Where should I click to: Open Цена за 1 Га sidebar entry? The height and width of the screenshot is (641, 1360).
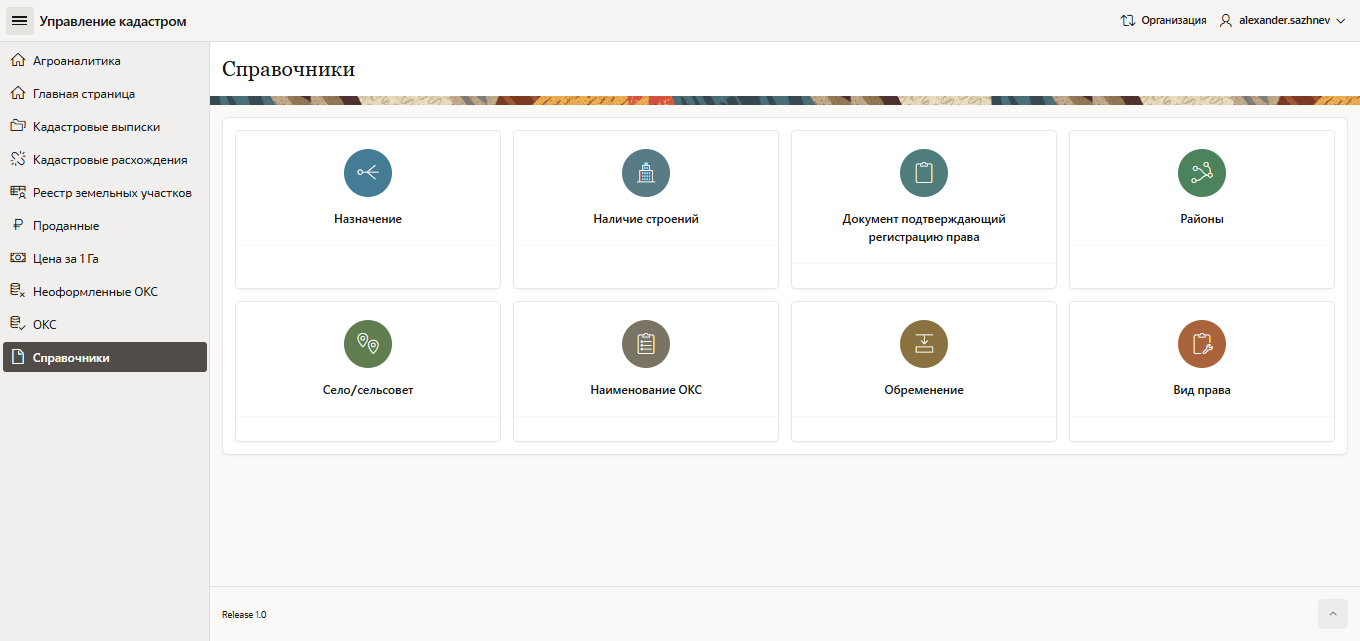(66, 259)
